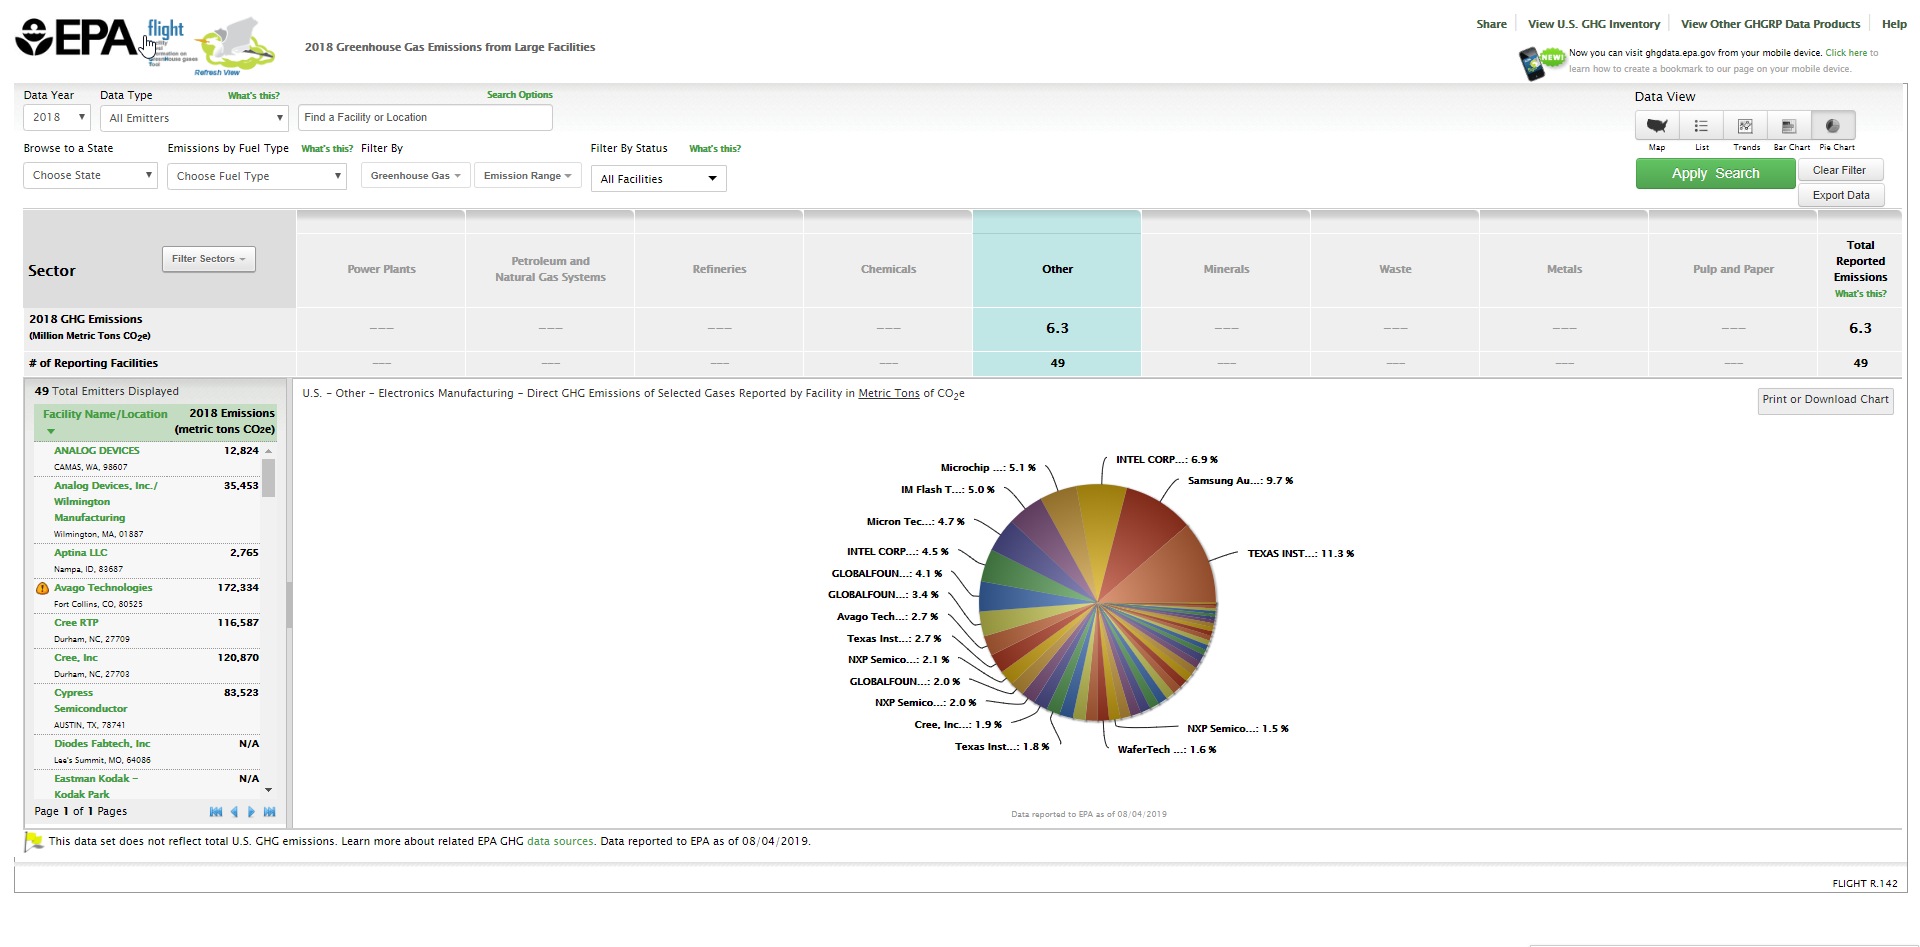Open the Help link

[1893, 24]
